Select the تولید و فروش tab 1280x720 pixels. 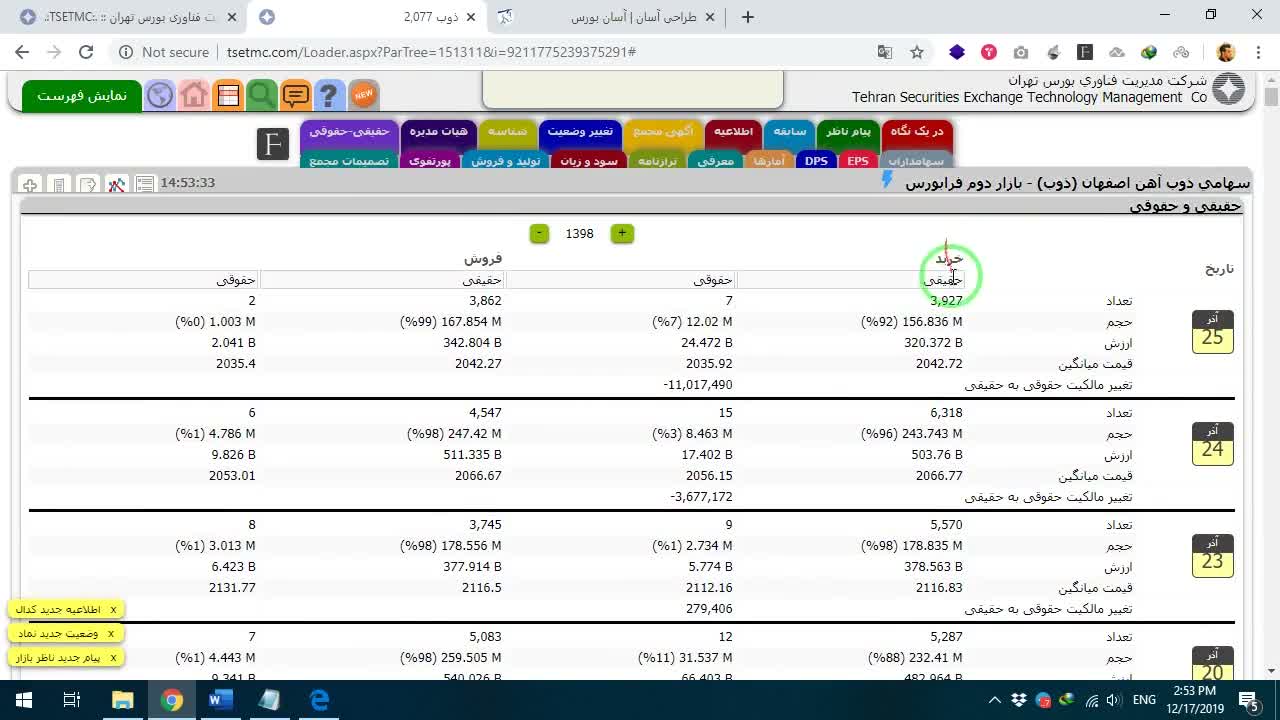coord(505,160)
